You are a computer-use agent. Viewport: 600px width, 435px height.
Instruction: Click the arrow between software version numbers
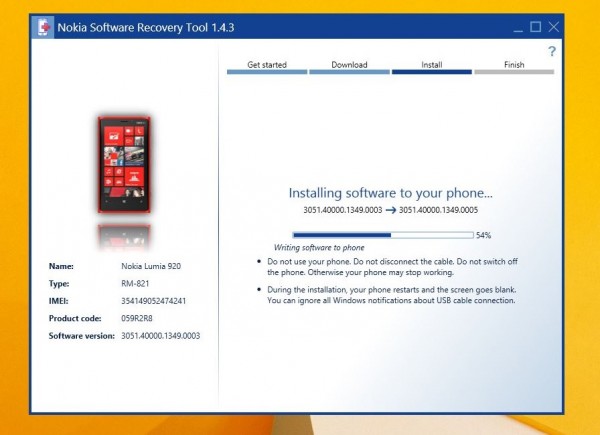[x=390, y=210]
